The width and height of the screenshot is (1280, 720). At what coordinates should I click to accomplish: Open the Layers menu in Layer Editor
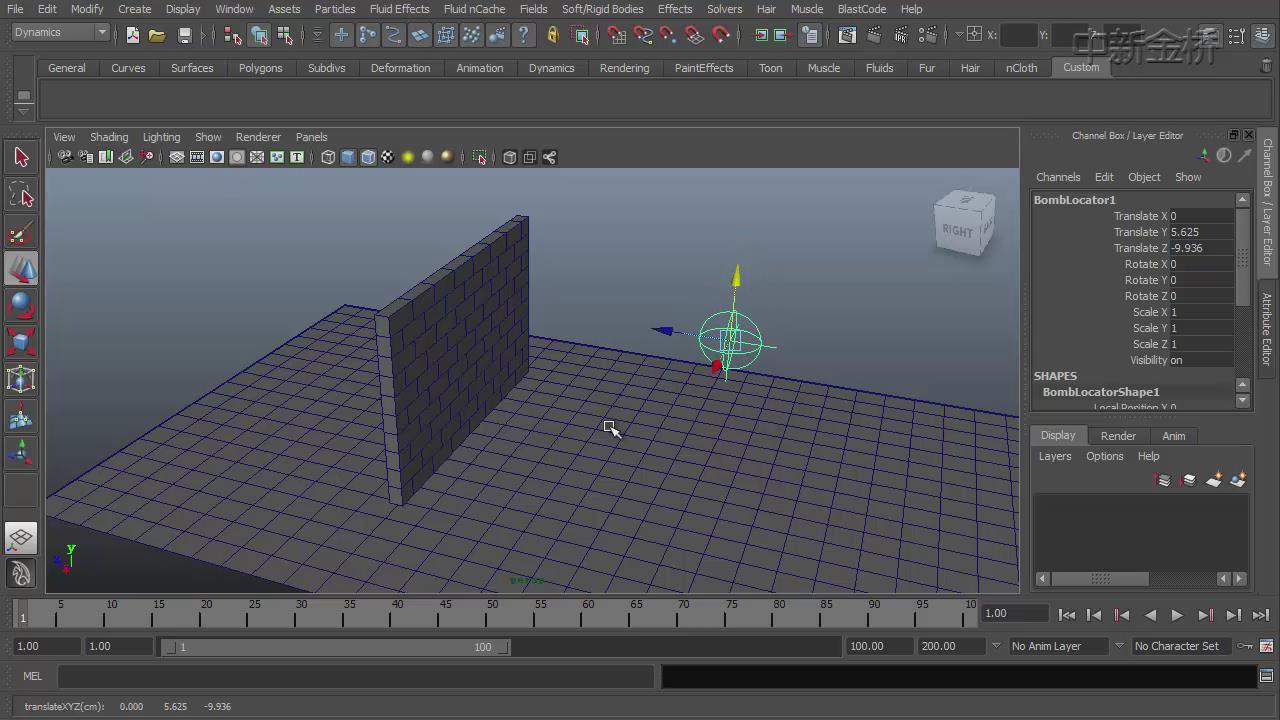[1054, 456]
